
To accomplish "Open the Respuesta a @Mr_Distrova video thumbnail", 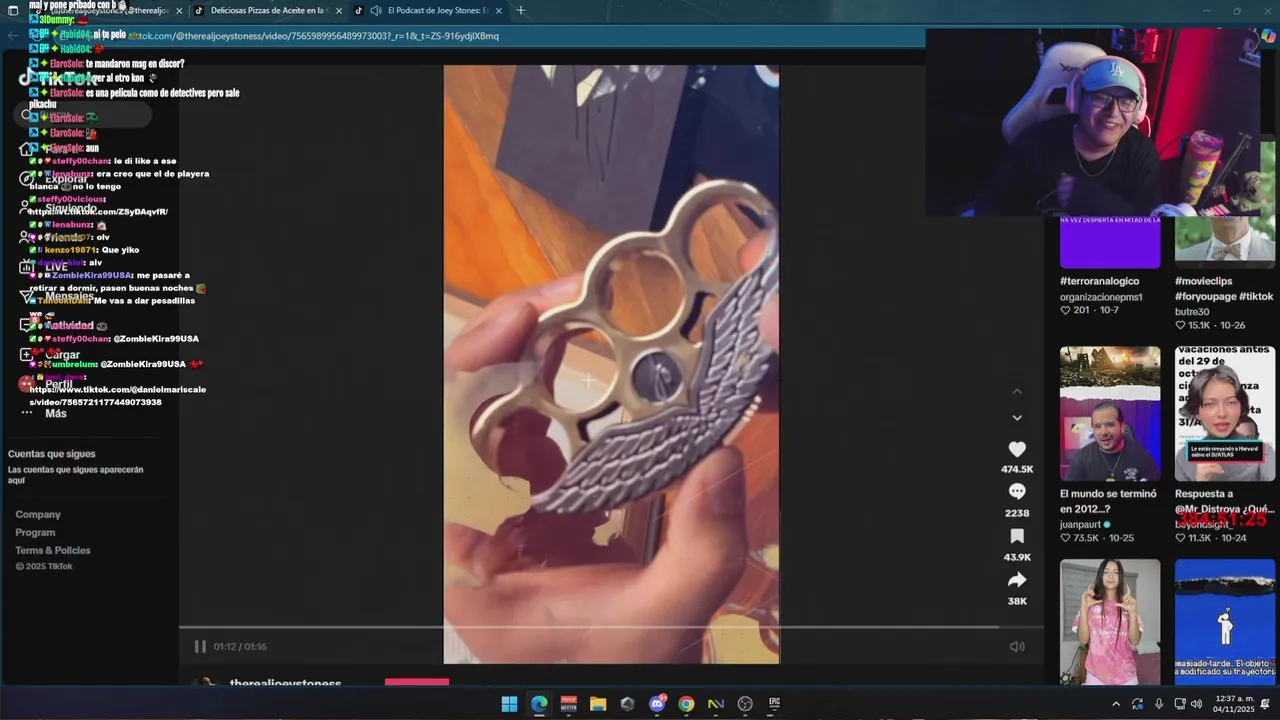I will tap(1225, 414).
